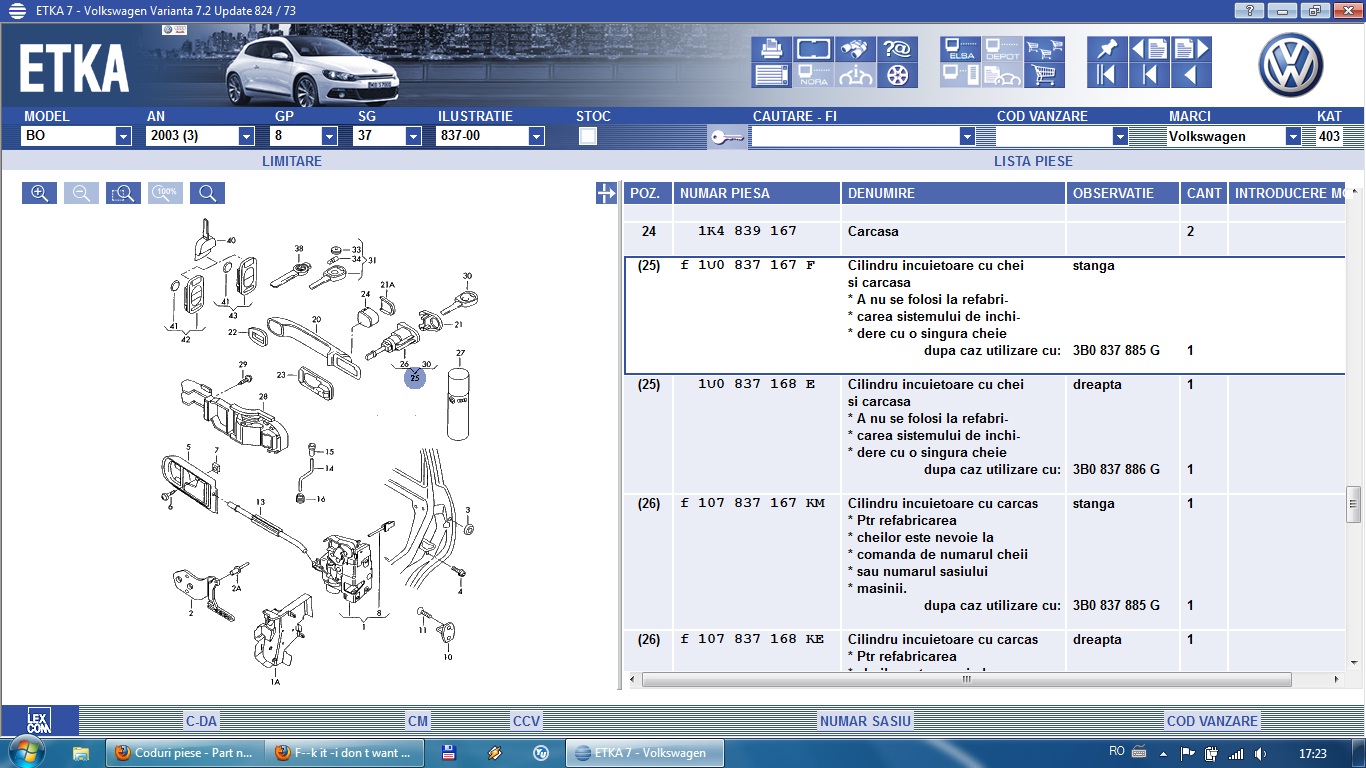Click the COD VANZARE bottom bar button

(x=1211, y=721)
